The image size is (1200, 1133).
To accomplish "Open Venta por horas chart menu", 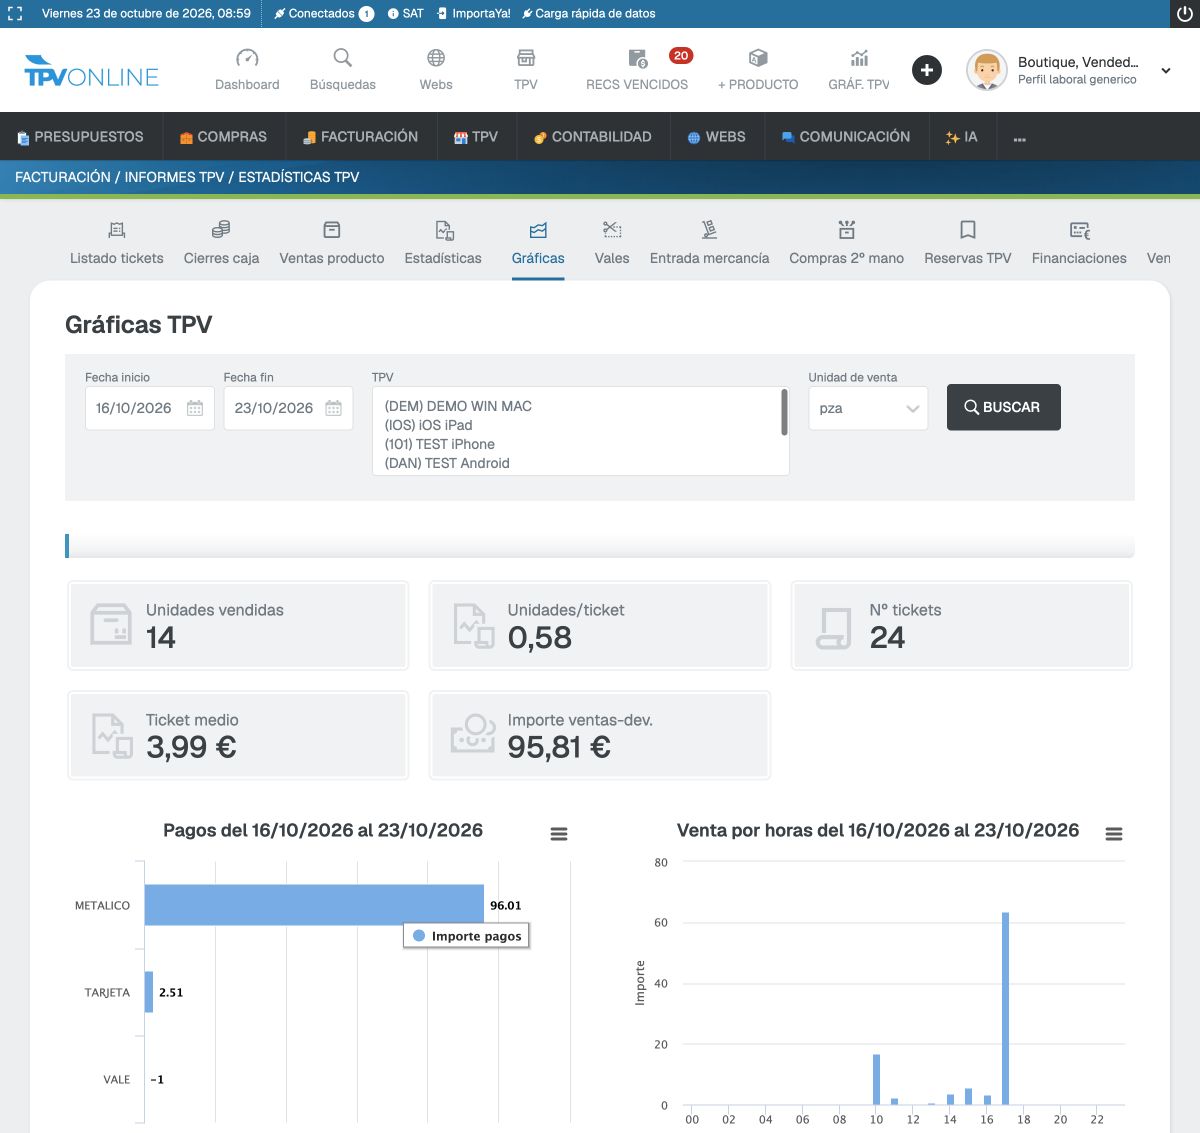I will 1114,834.
